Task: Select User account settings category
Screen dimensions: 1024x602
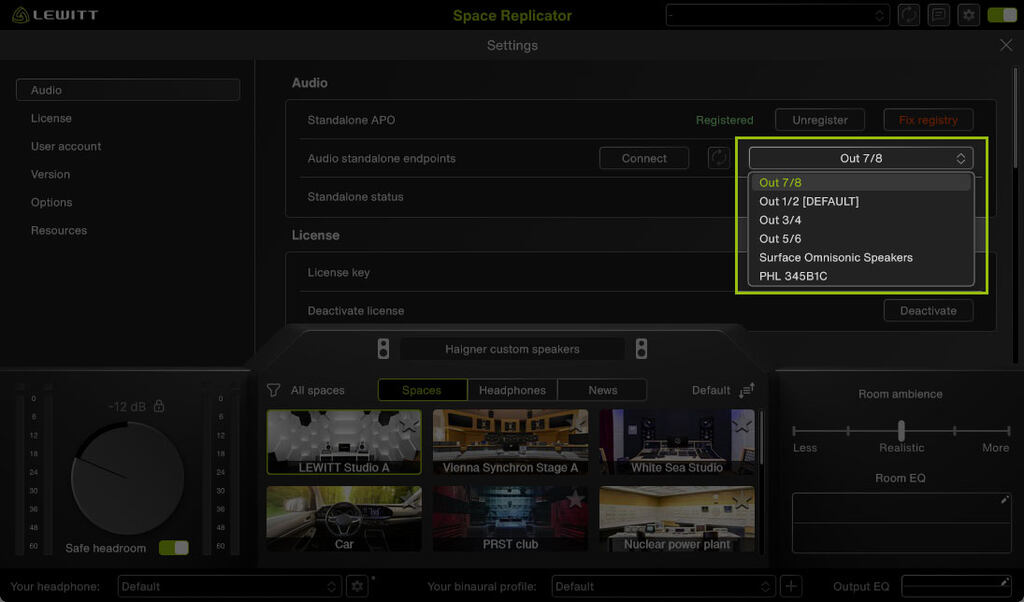Action: (66, 146)
